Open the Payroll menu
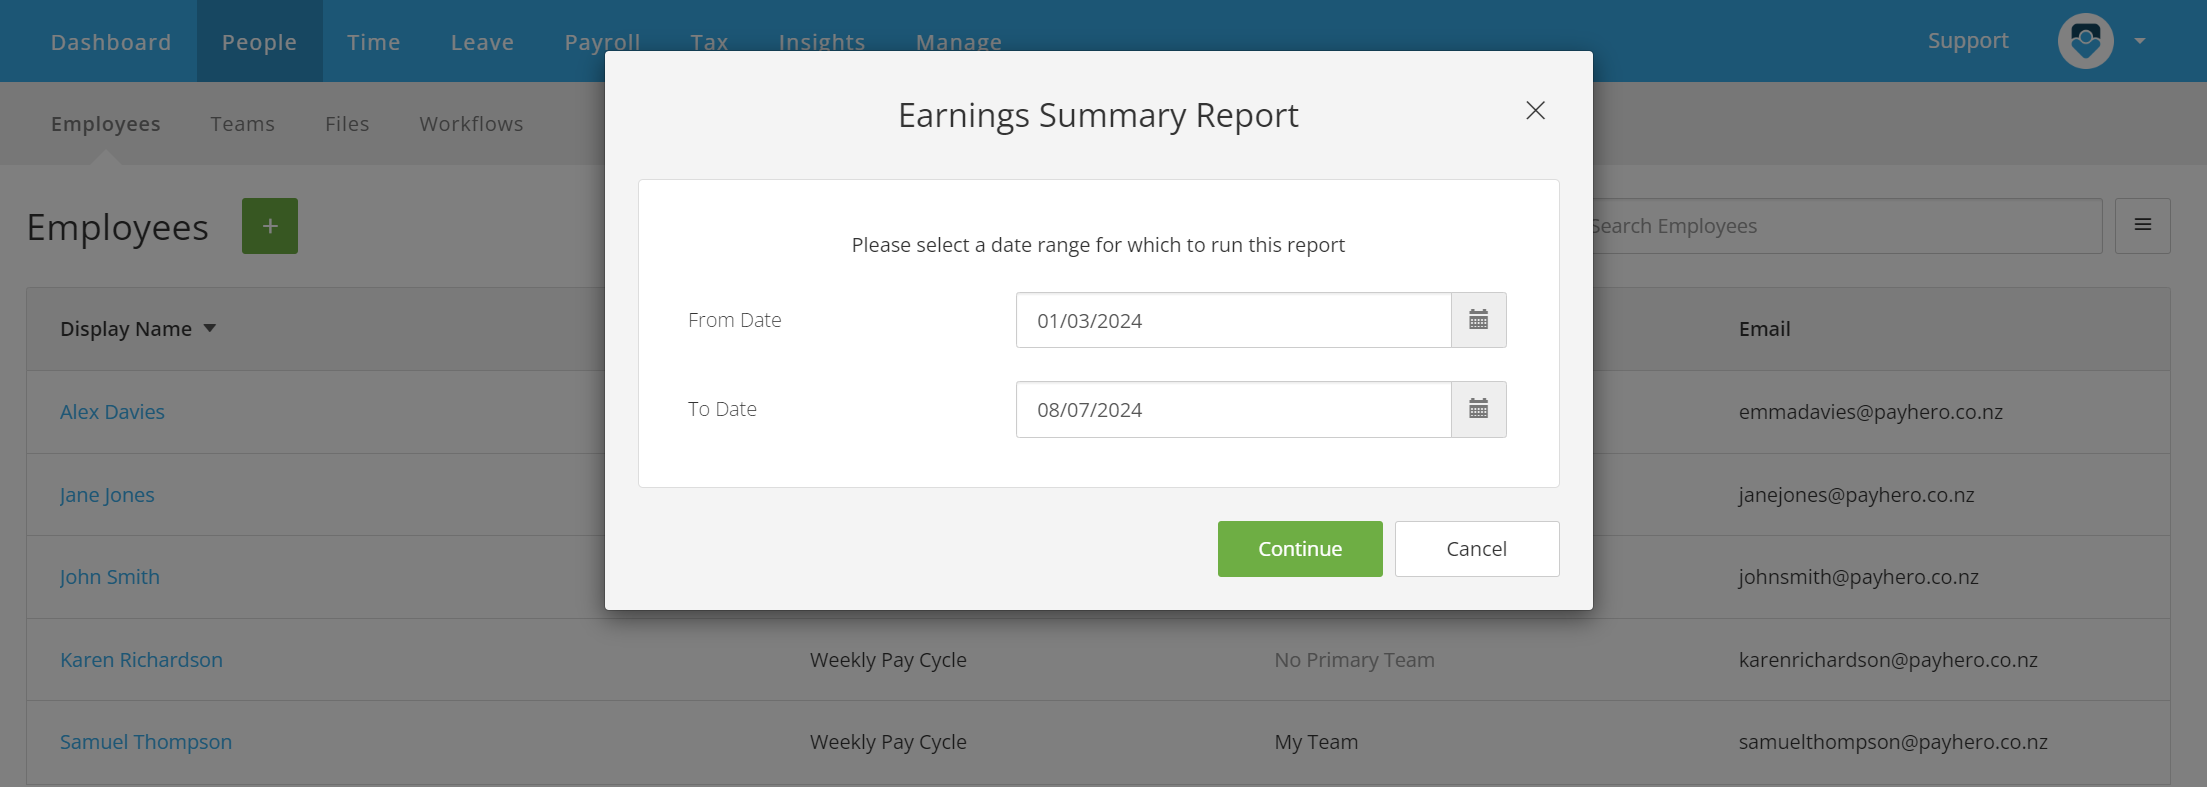This screenshot has width=2207, height=787. coord(602,42)
